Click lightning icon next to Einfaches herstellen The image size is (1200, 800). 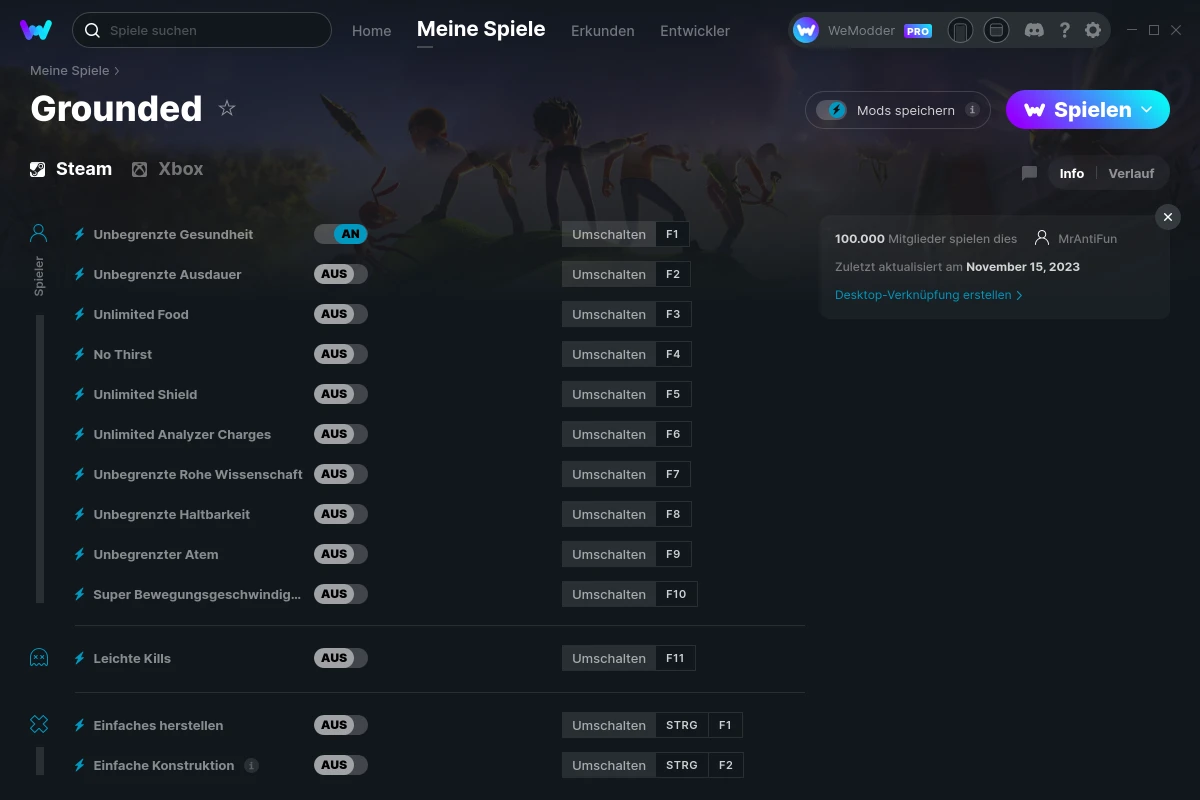pyautogui.click(x=80, y=725)
